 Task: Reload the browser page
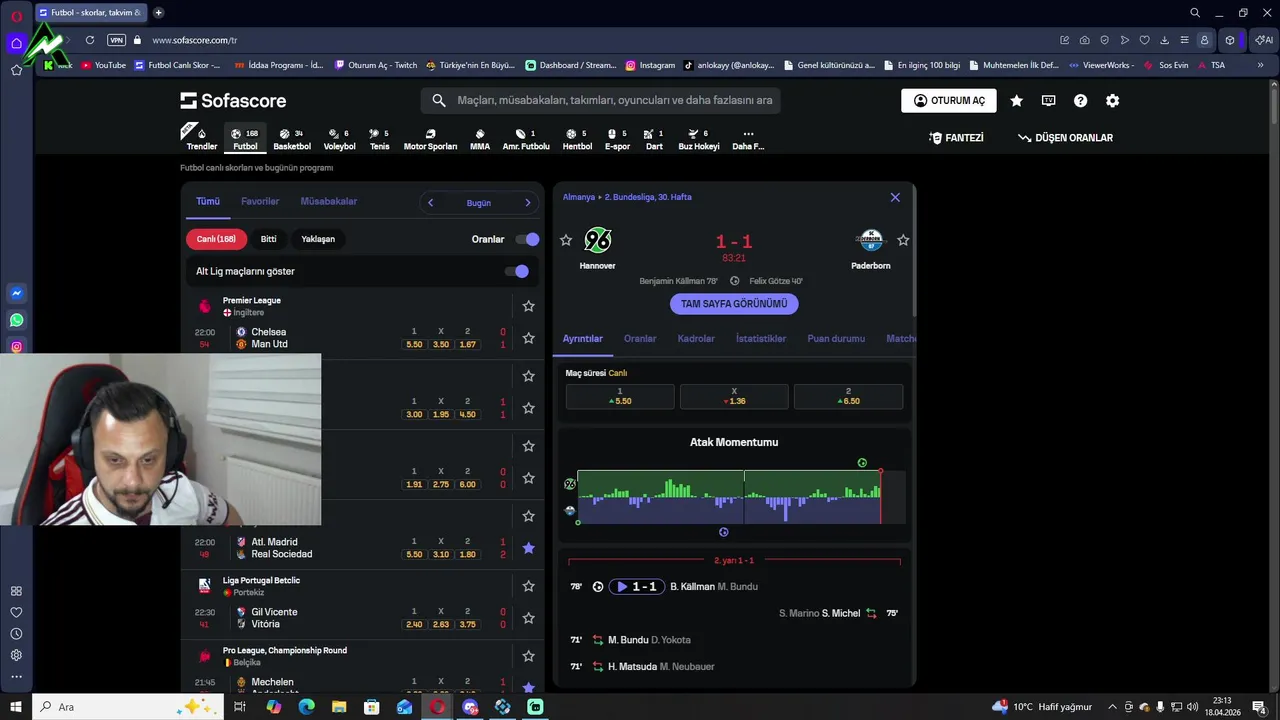point(90,40)
